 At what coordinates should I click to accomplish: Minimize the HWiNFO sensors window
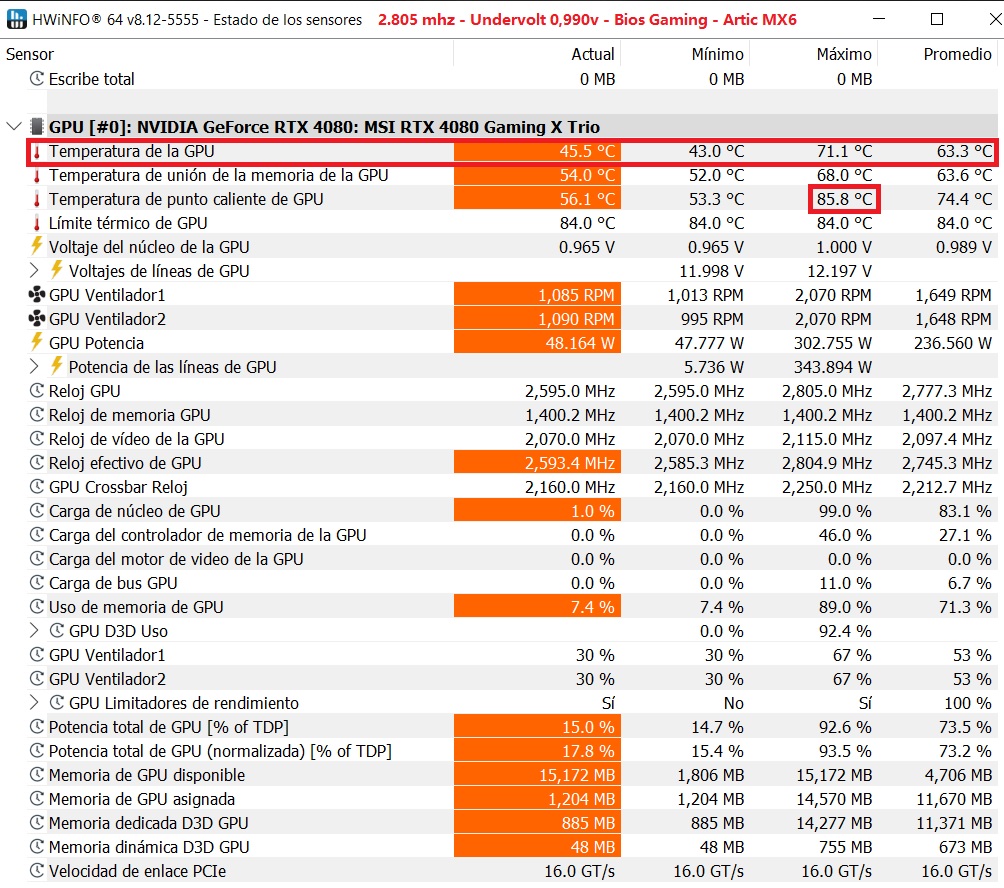[x=878, y=19]
